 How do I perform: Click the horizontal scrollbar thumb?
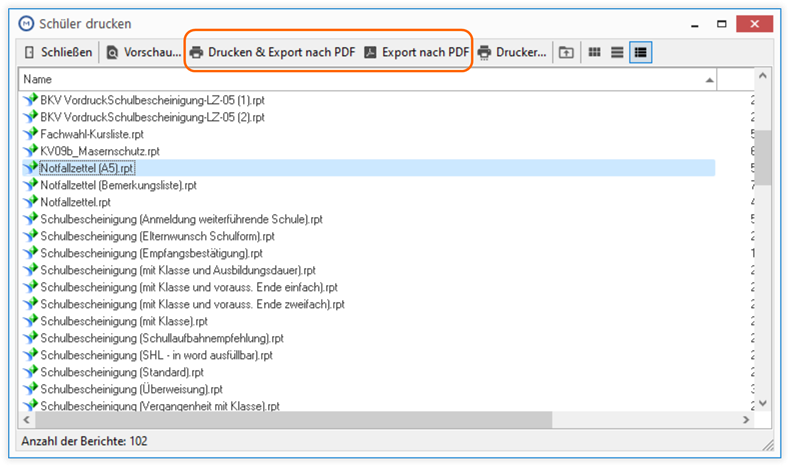pos(293,420)
